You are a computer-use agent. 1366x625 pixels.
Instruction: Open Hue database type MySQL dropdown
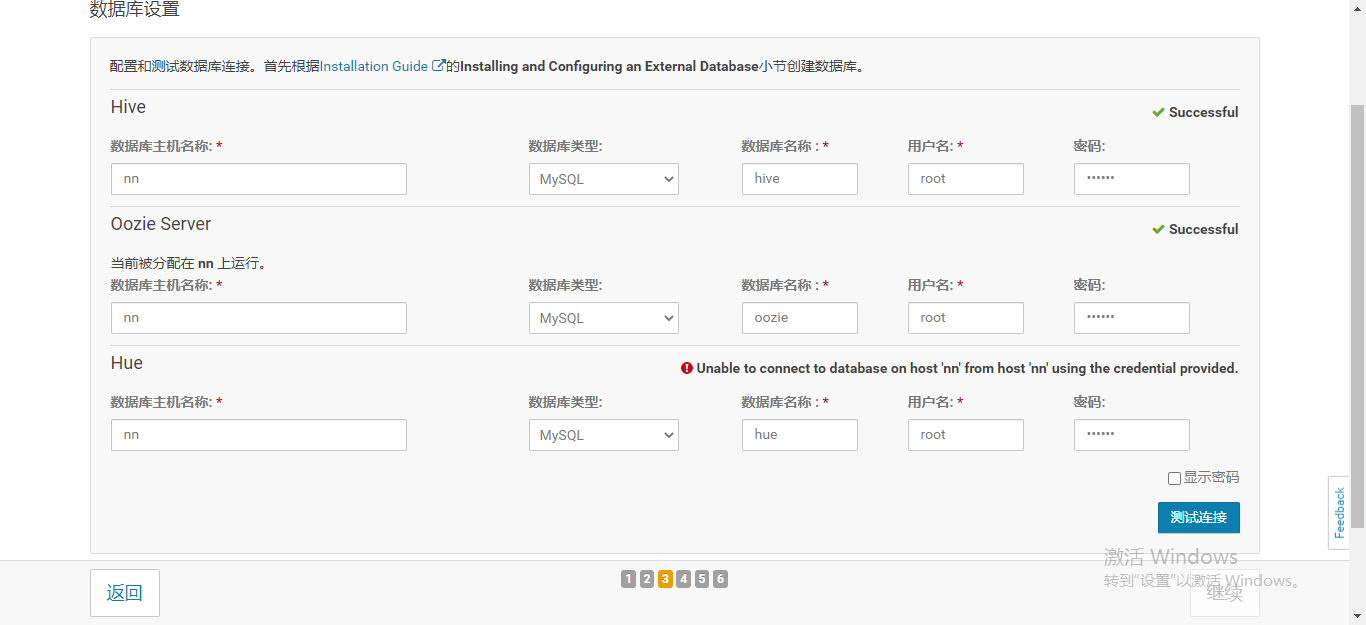coord(604,435)
